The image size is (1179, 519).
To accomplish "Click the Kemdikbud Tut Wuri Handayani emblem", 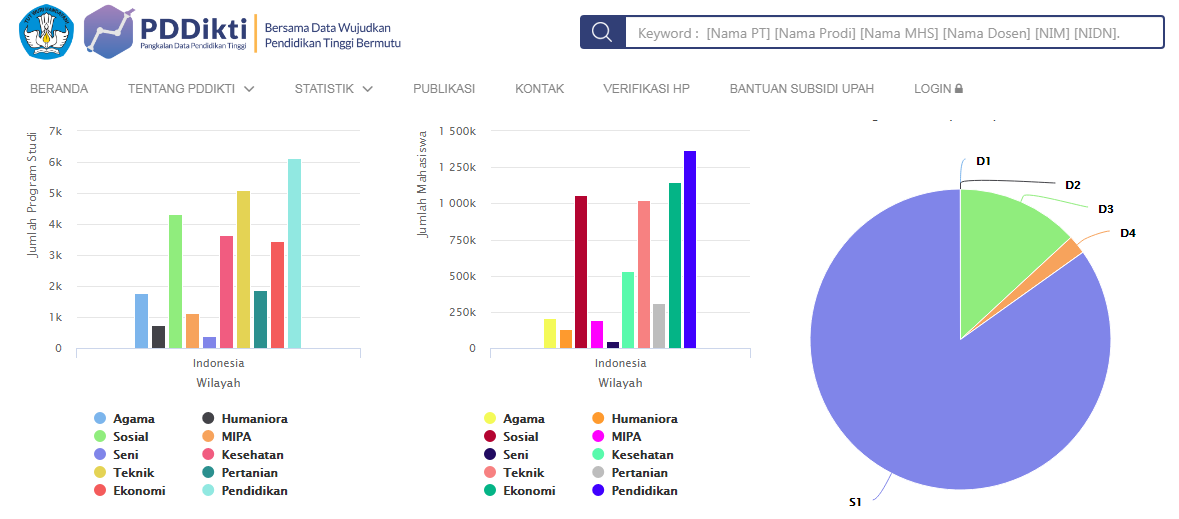I will (x=46, y=31).
